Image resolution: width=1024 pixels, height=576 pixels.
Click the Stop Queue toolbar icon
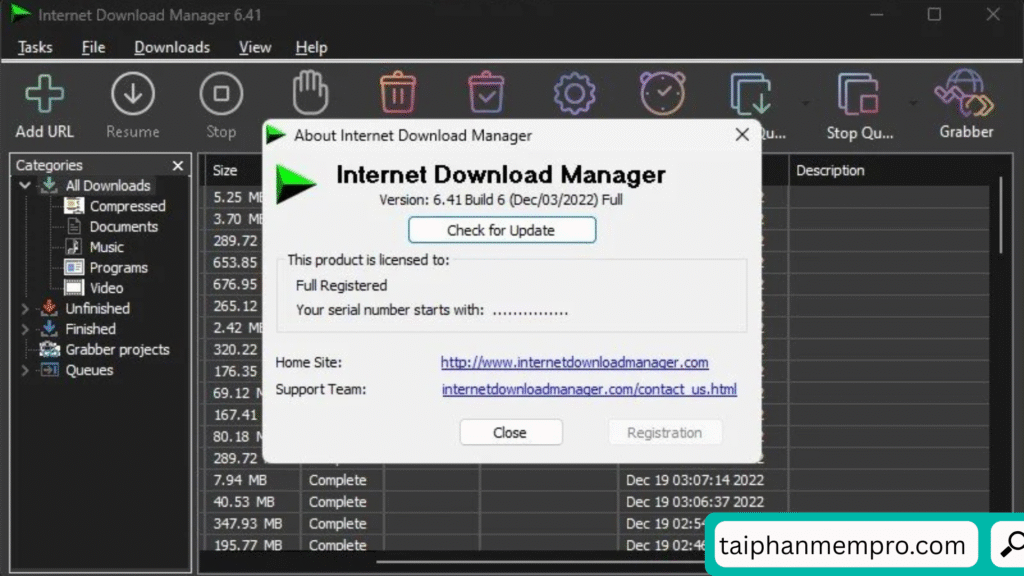[x=857, y=96]
